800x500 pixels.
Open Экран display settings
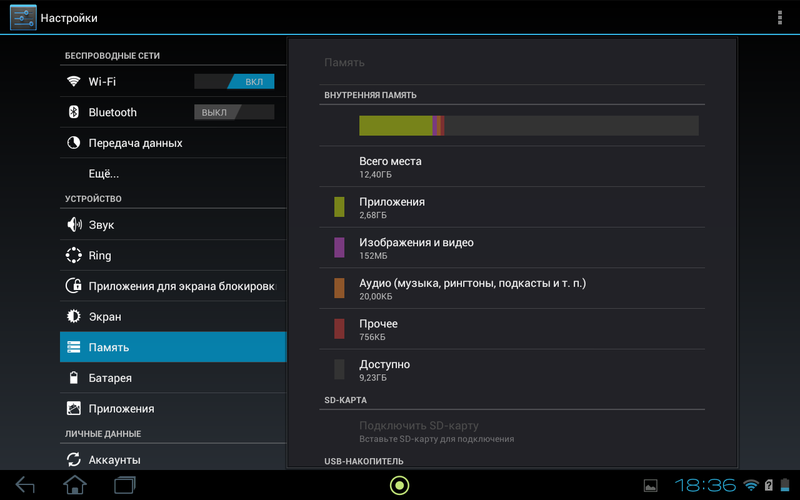click(173, 316)
